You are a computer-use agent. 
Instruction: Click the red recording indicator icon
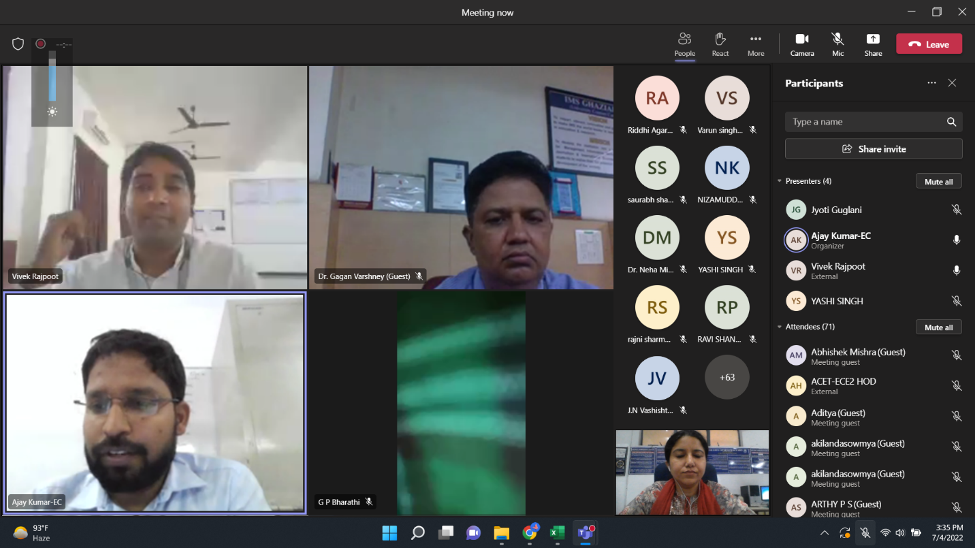41,44
